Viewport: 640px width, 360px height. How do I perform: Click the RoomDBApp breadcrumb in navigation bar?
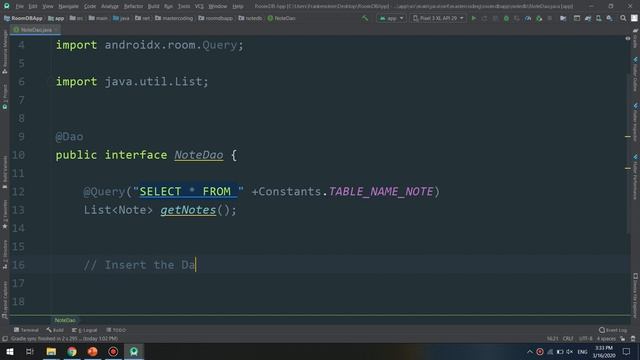tap(23, 18)
